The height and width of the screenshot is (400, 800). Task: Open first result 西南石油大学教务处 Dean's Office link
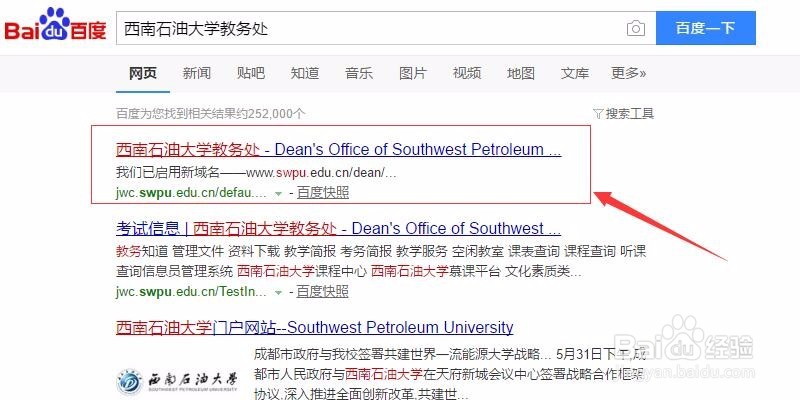coord(338,149)
